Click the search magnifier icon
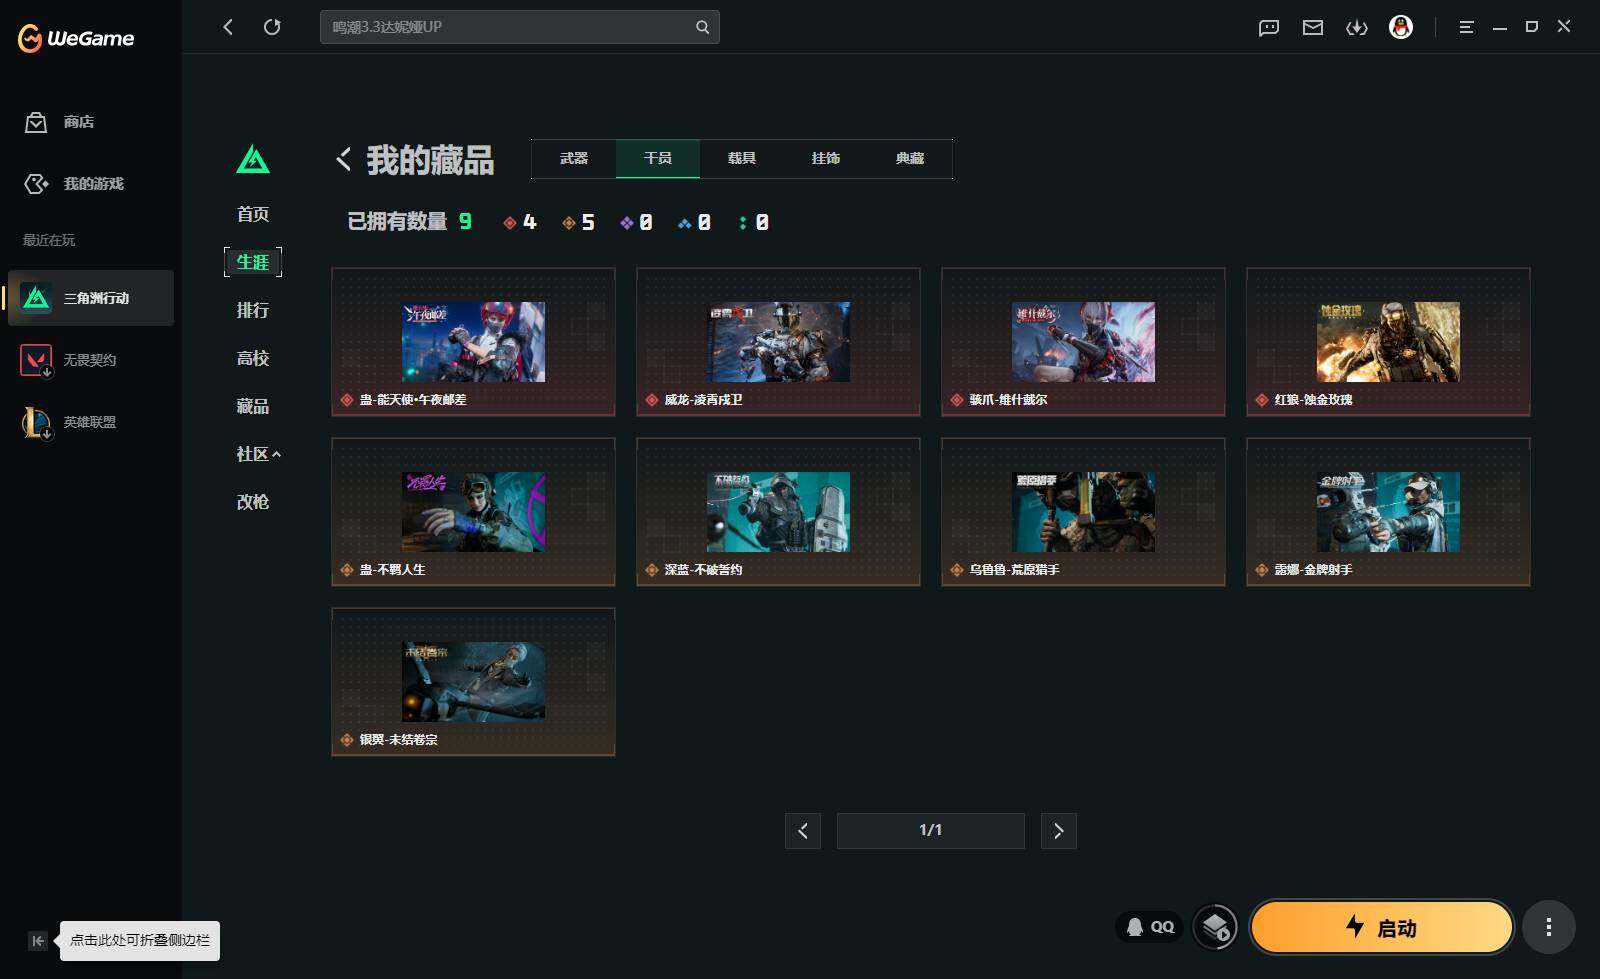Screen dimensions: 1600x979 [x=702, y=27]
